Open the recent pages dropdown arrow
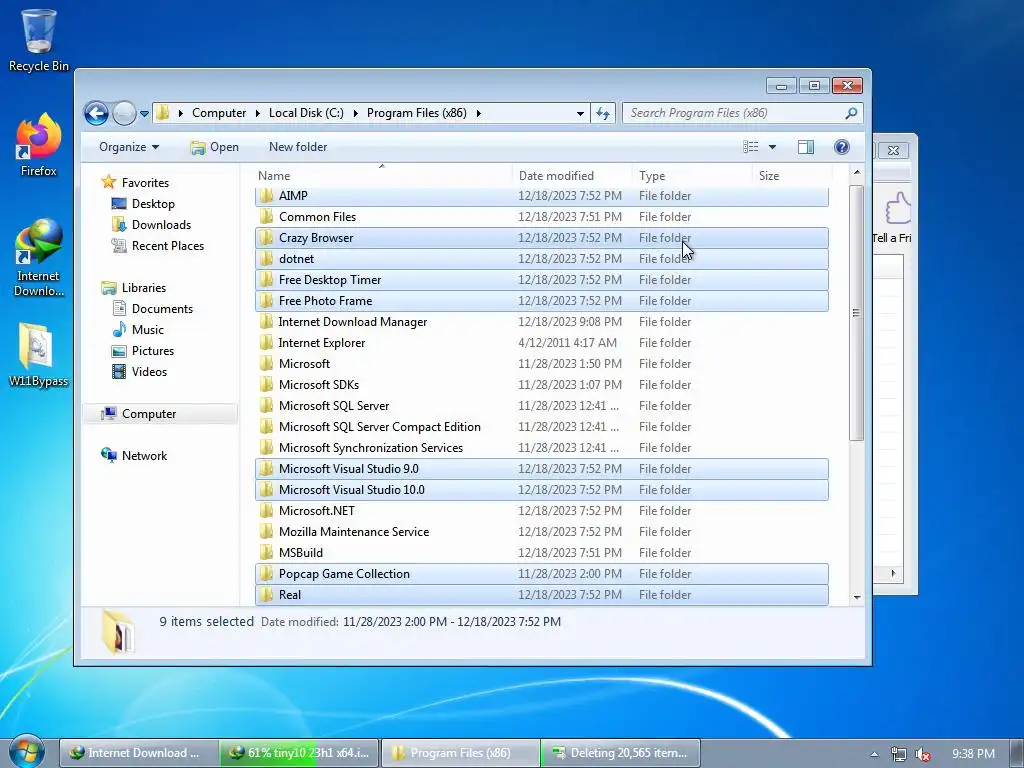 144,114
